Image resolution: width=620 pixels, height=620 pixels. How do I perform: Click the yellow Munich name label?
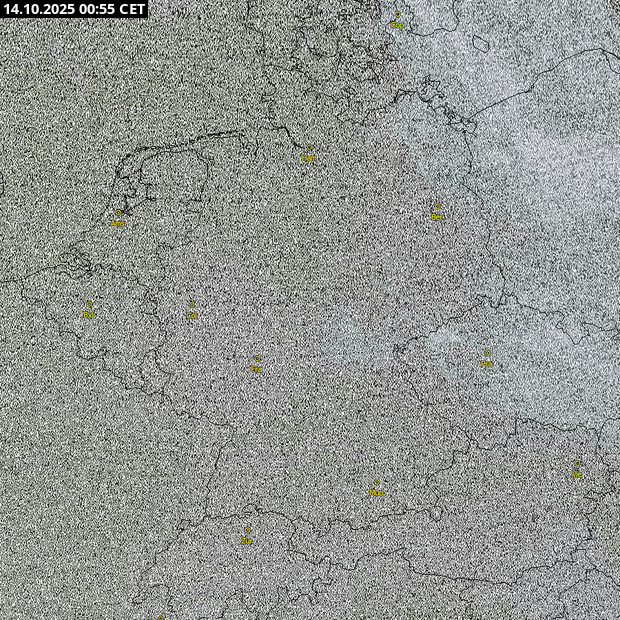pos(377,492)
